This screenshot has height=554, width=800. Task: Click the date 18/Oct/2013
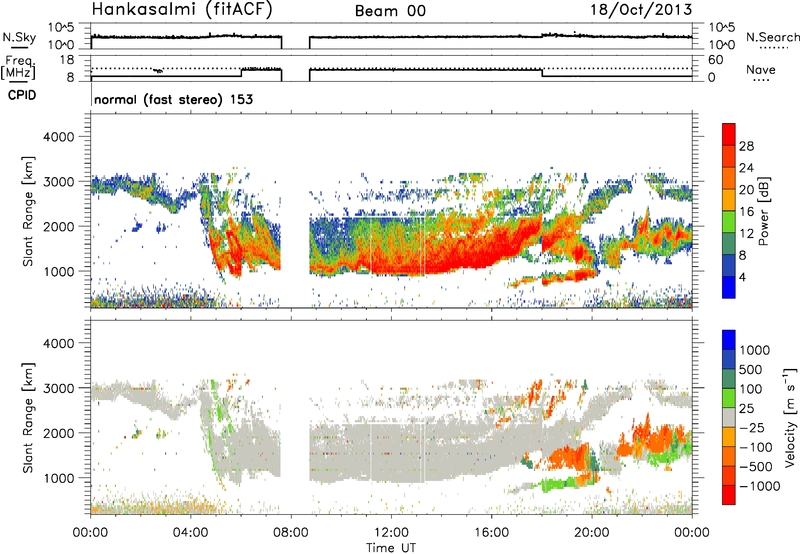(641, 10)
